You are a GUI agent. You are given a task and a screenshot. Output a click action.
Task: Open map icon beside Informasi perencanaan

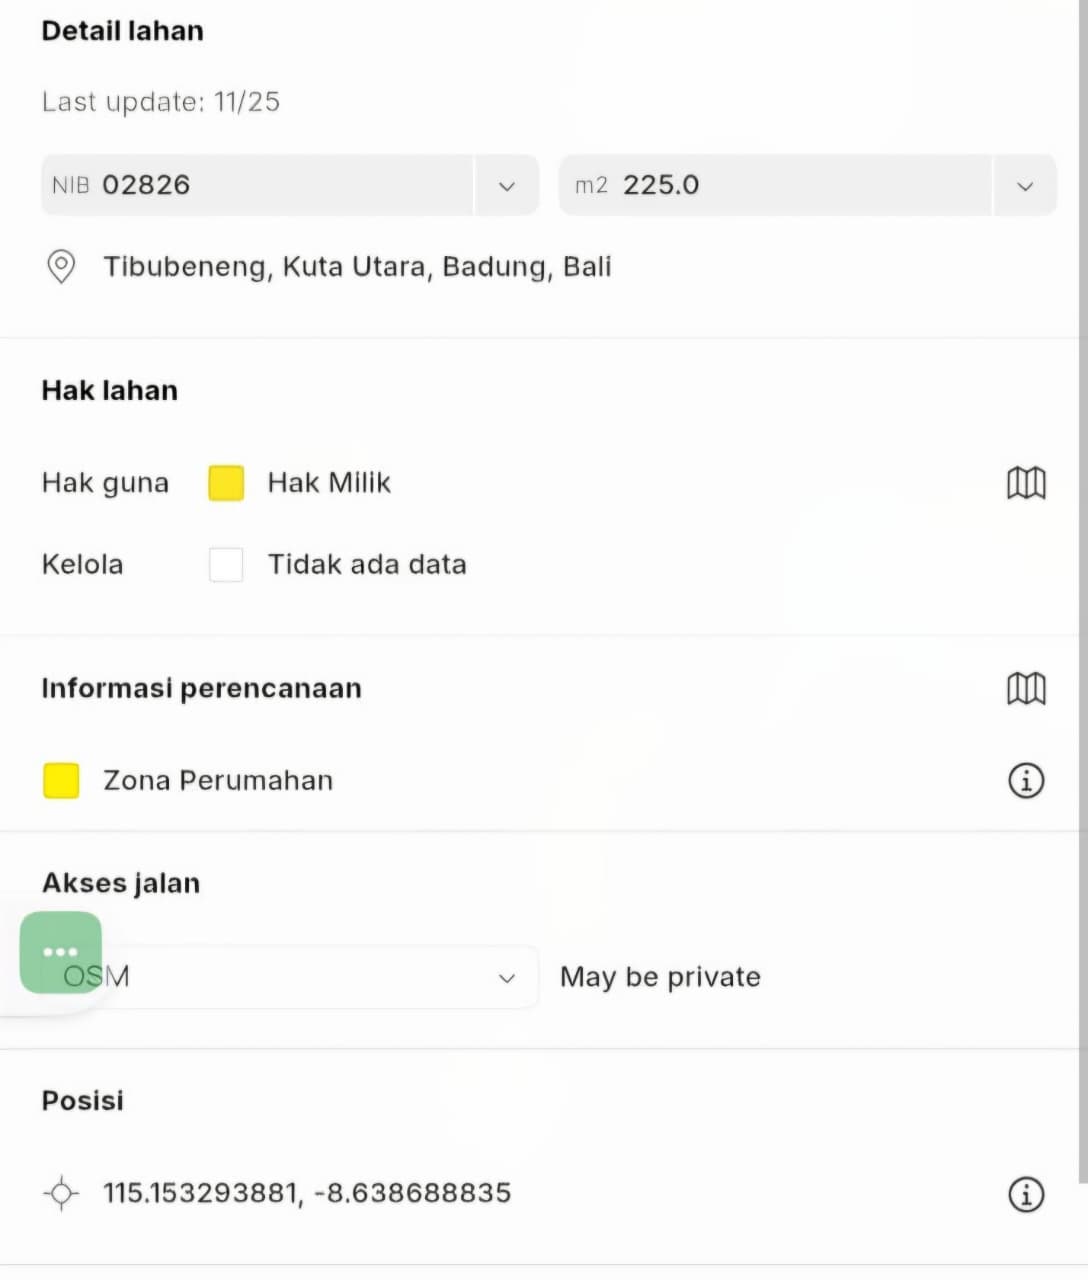click(1026, 688)
